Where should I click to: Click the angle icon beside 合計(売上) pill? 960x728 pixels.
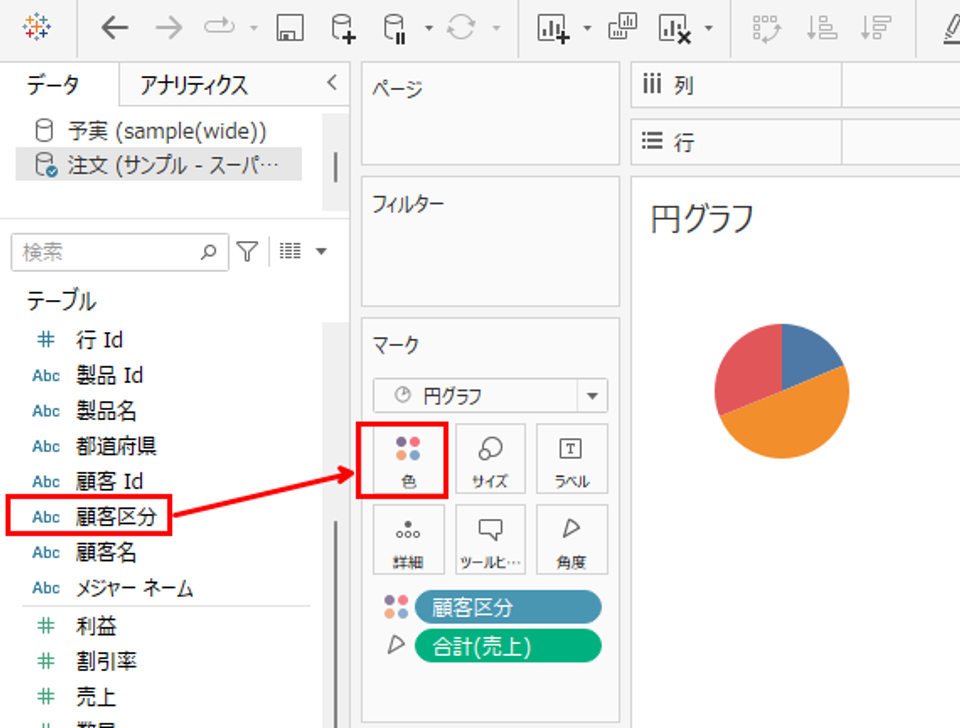point(396,644)
